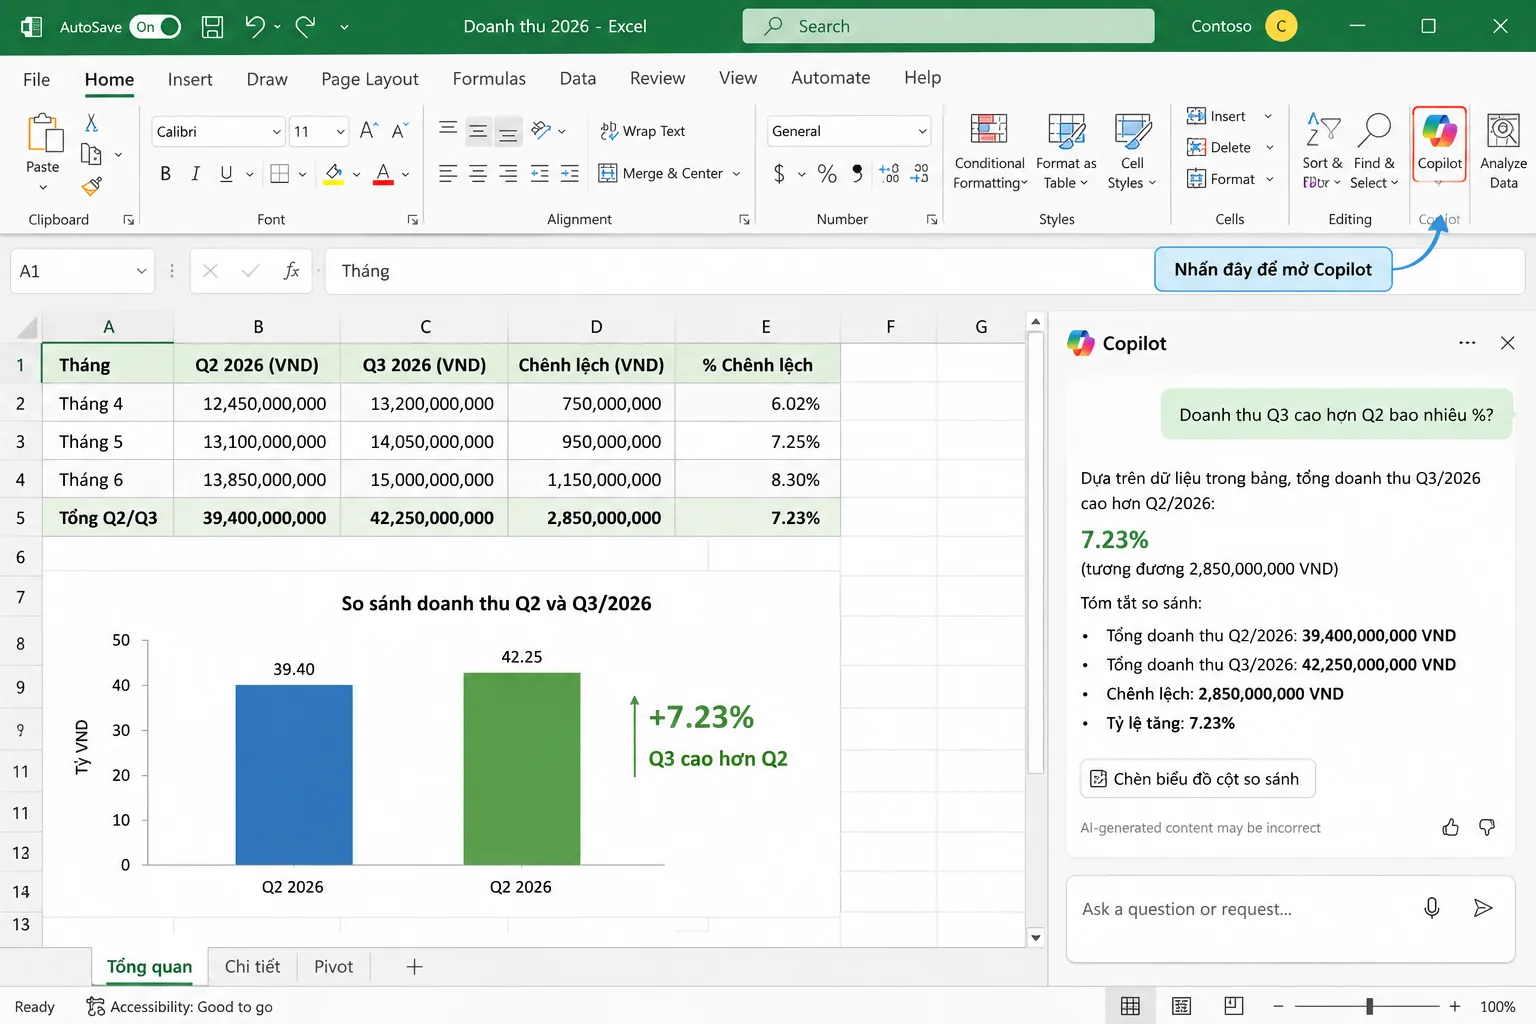Click Contoso account avatar
The width and height of the screenshot is (1536, 1024).
coord(1281,26)
